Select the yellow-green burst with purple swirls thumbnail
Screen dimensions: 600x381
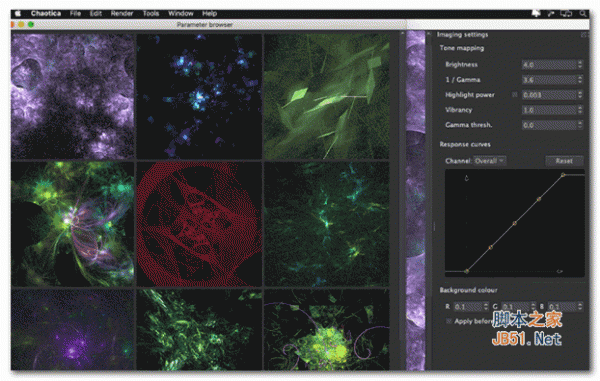click(x=327, y=329)
